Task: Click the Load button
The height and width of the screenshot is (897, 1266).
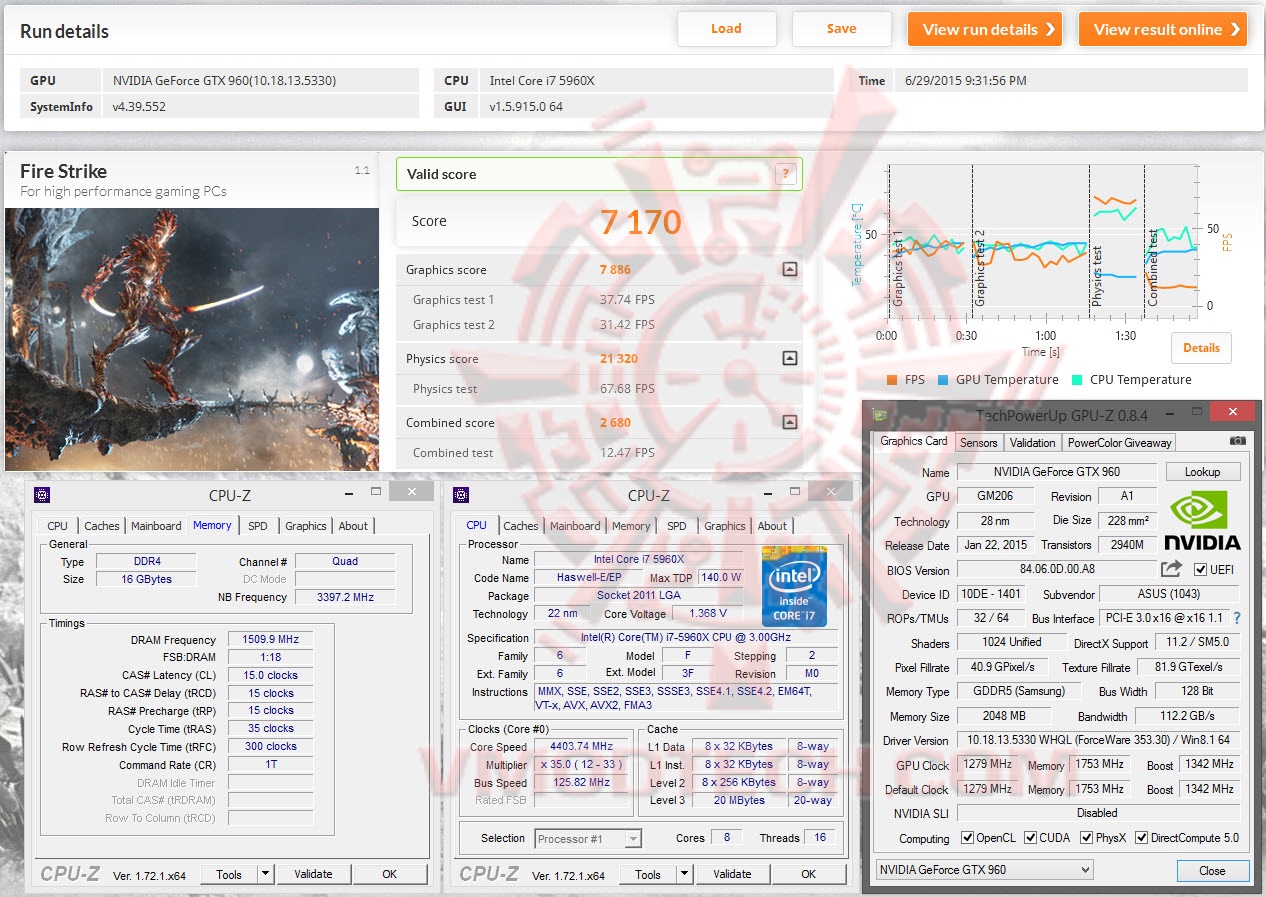Action: 726,29
